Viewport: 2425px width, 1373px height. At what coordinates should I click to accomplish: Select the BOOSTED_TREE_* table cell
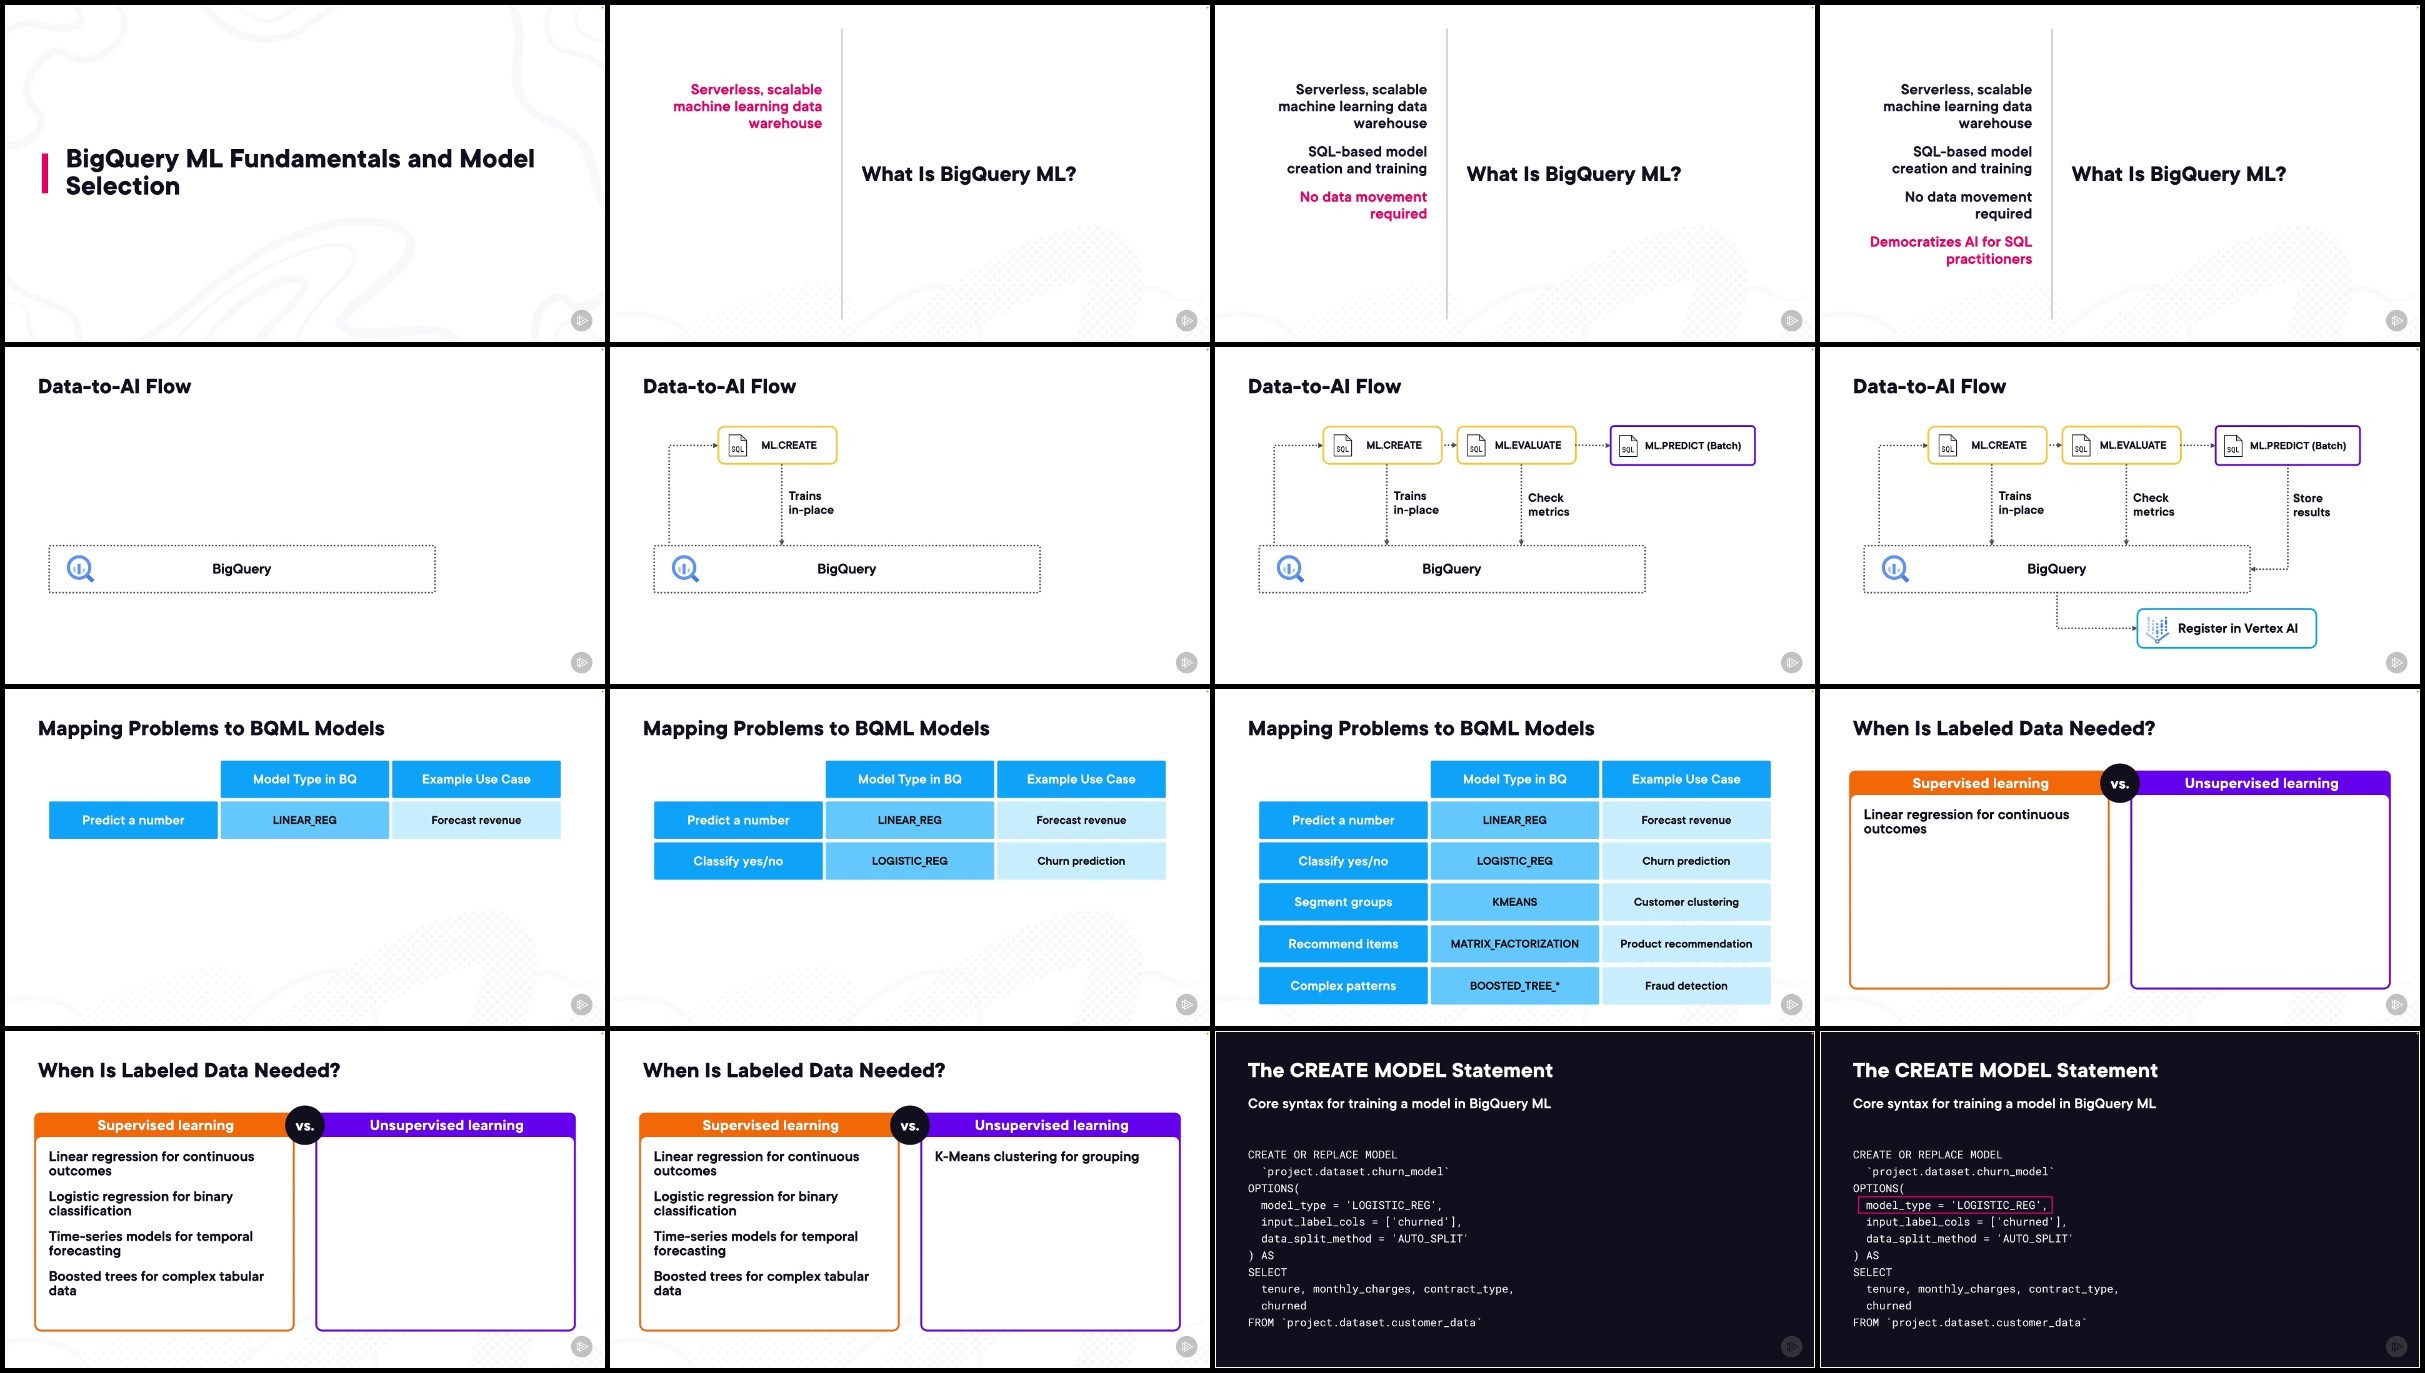tap(1514, 986)
